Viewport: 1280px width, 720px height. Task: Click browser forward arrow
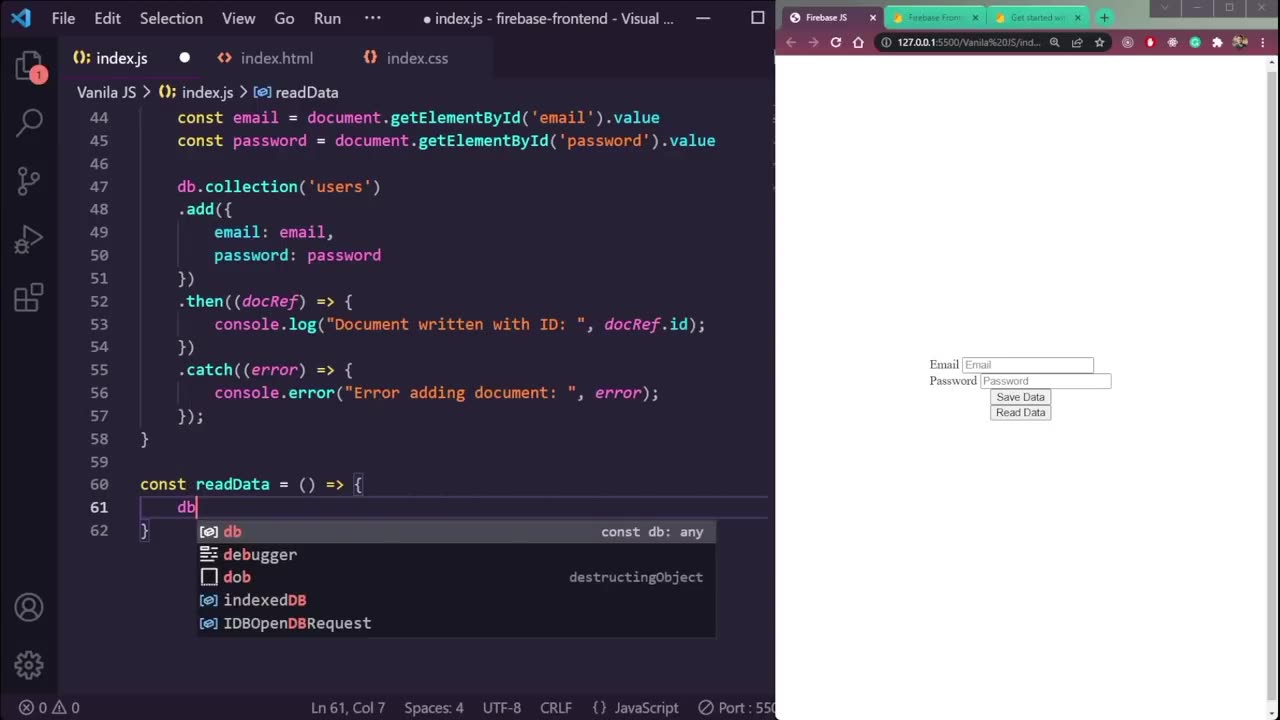(813, 42)
